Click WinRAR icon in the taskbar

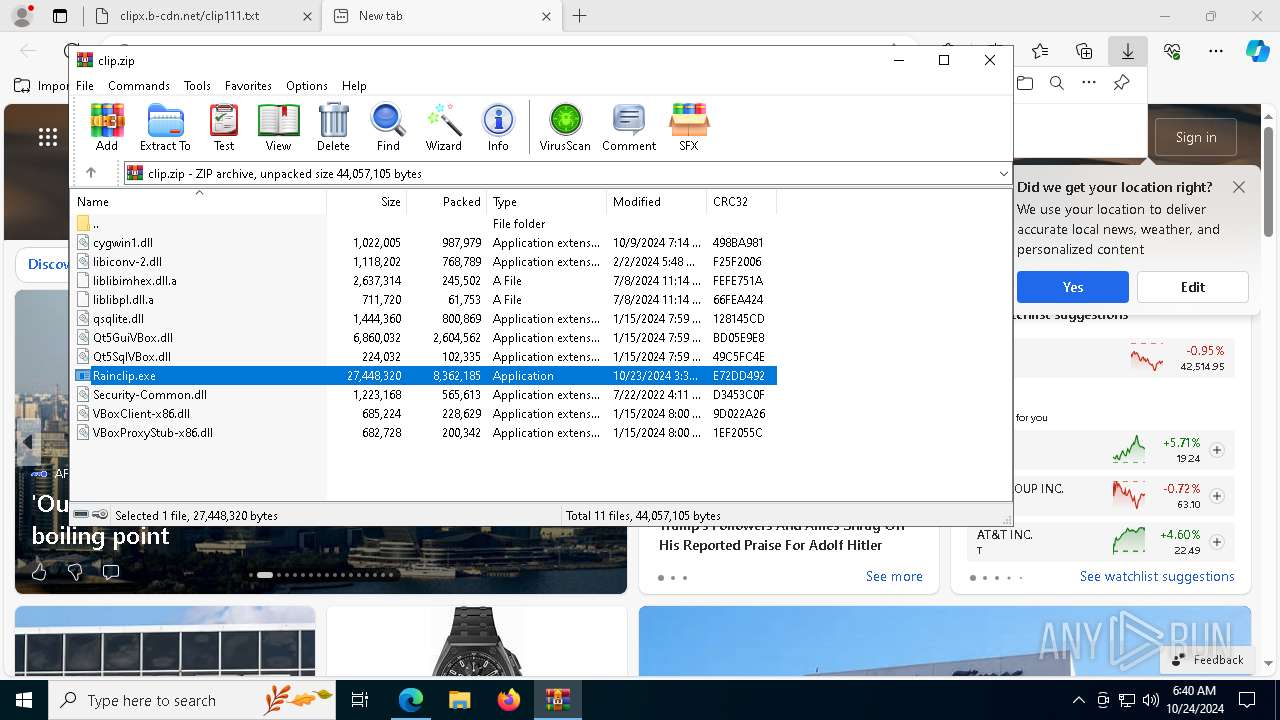coord(557,700)
